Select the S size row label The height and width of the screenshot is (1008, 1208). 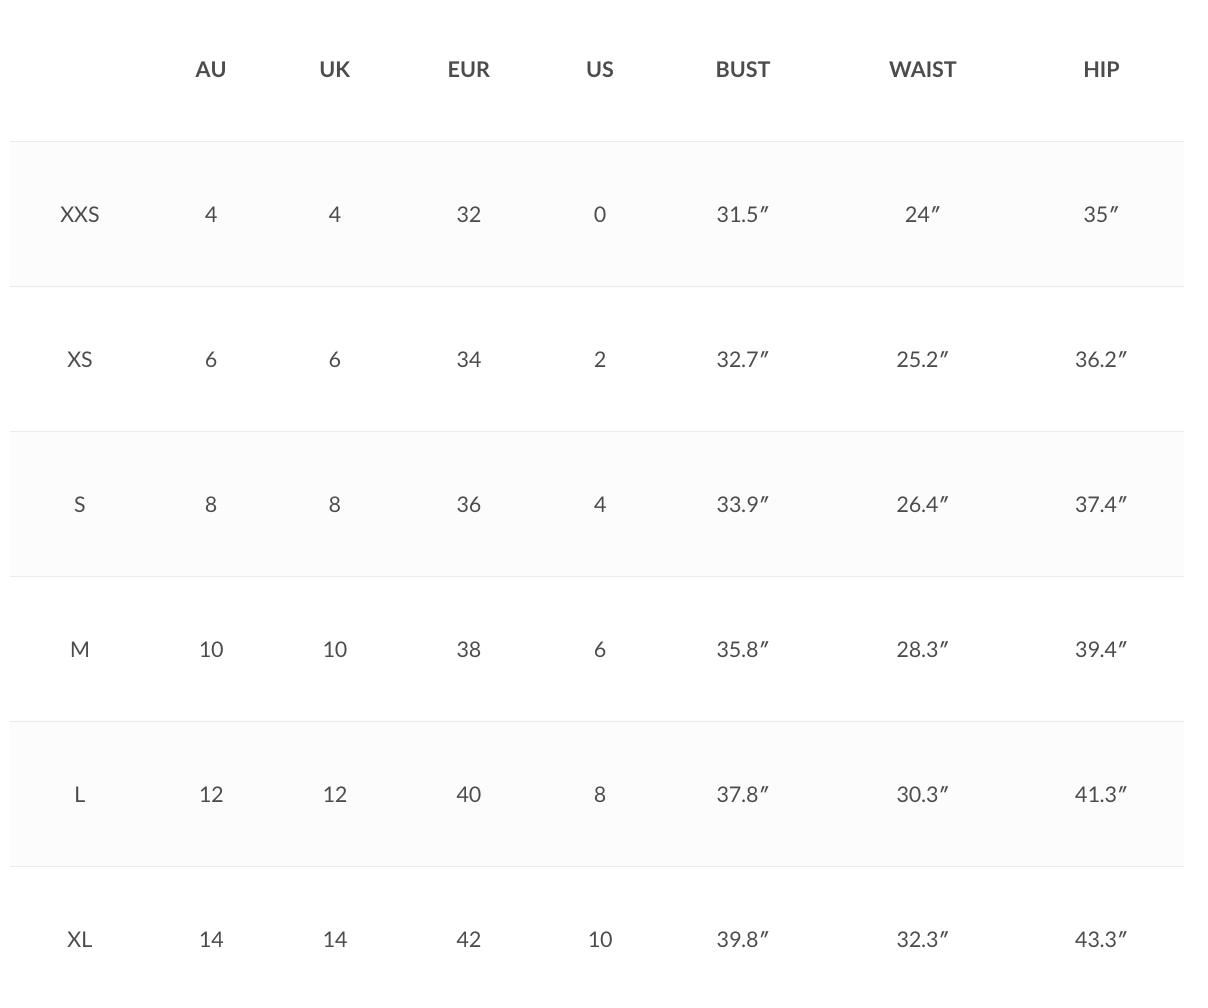coord(80,504)
